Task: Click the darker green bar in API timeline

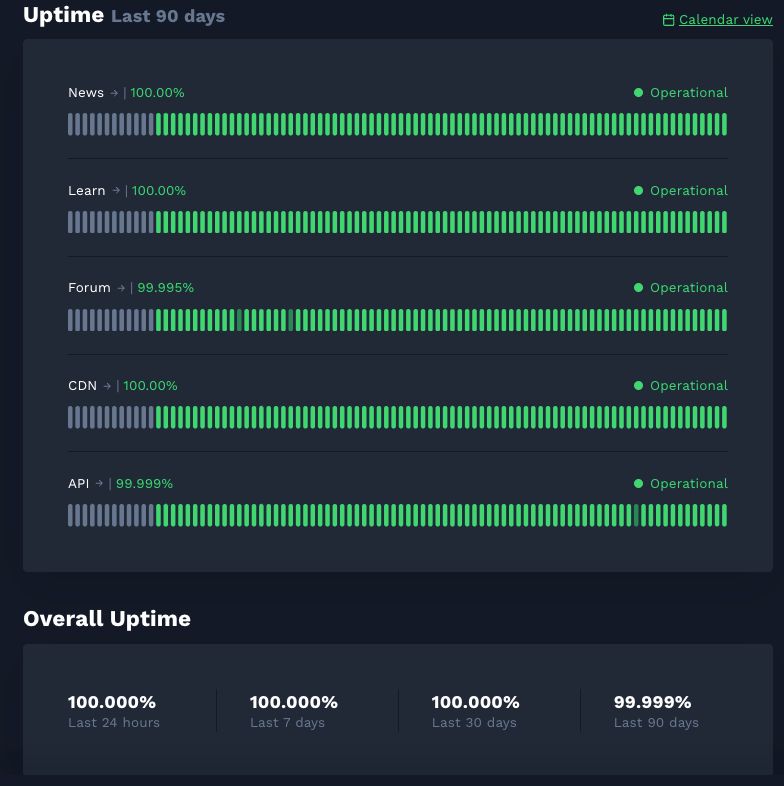Action: [636, 515]
